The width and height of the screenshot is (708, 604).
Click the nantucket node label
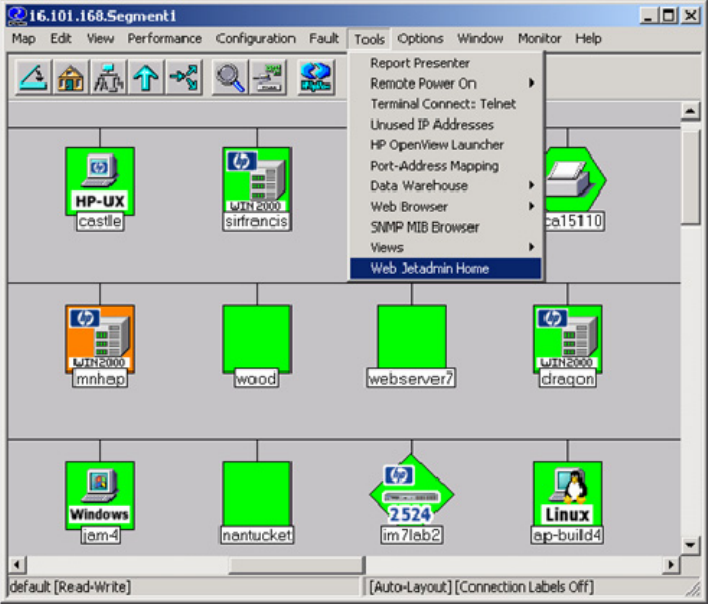tap(257, 535)
